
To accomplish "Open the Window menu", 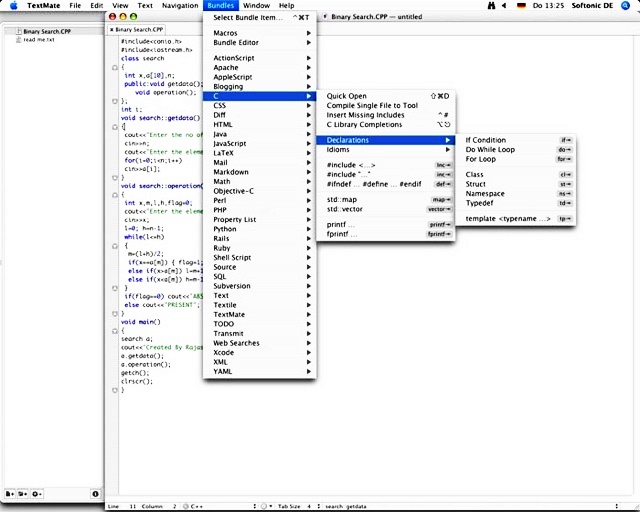I will point(256,5).
